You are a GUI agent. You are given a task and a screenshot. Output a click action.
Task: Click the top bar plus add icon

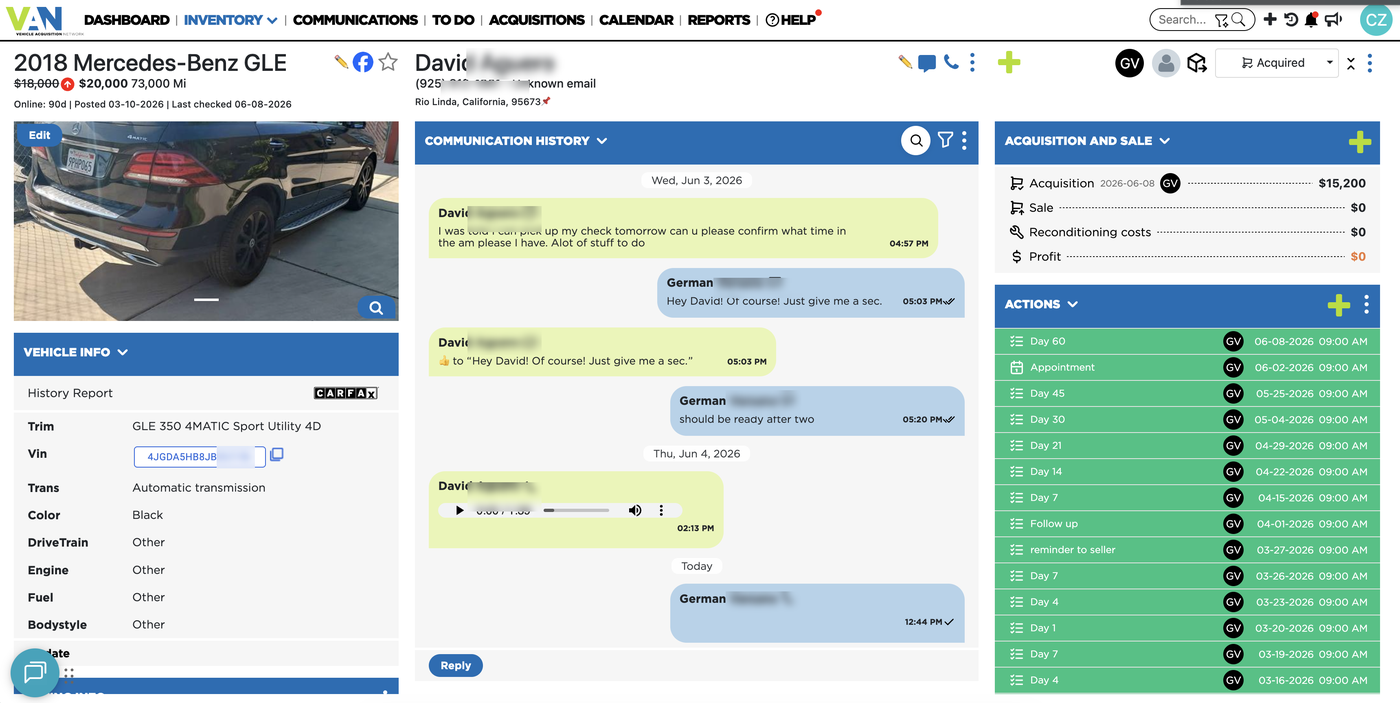[x=1270, y=19]
